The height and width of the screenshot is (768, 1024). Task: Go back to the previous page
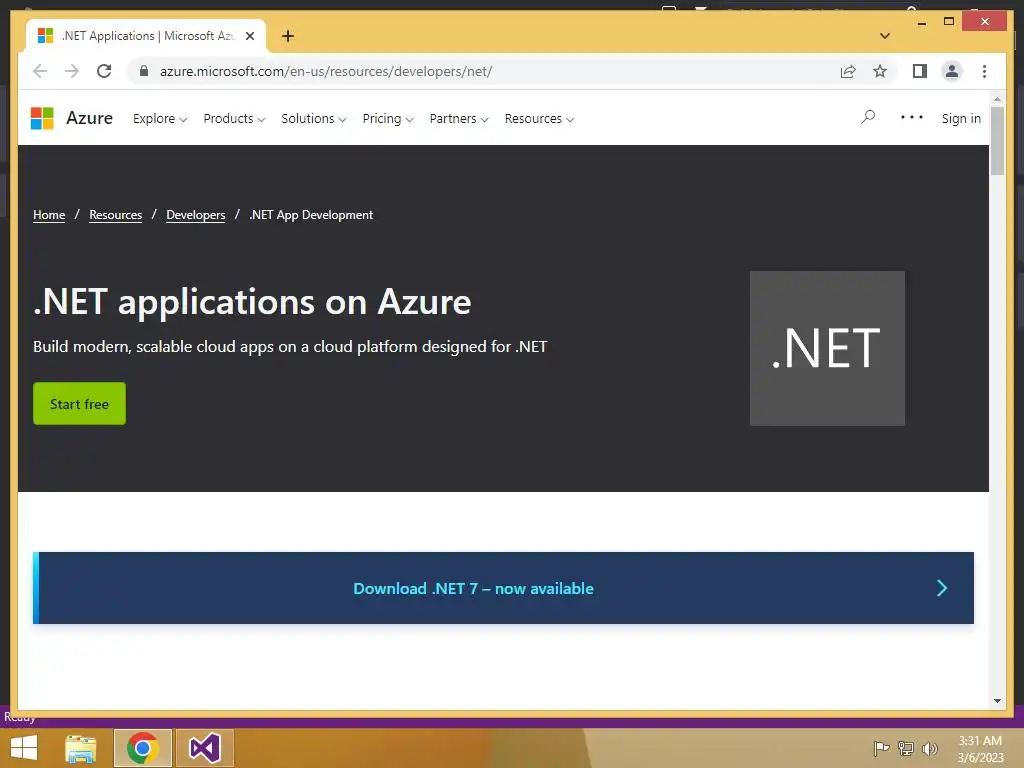[x=40, y=71]
